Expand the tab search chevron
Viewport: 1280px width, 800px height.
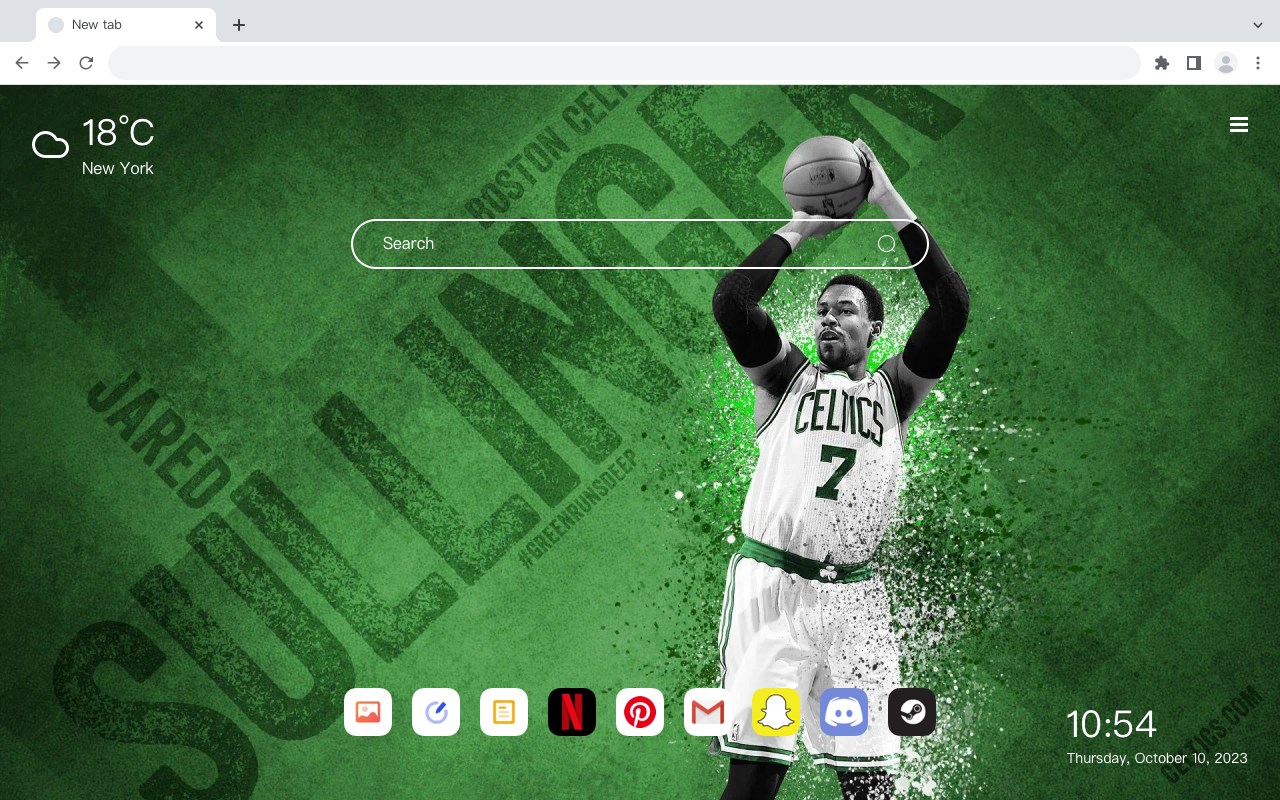click(1258, 25)
